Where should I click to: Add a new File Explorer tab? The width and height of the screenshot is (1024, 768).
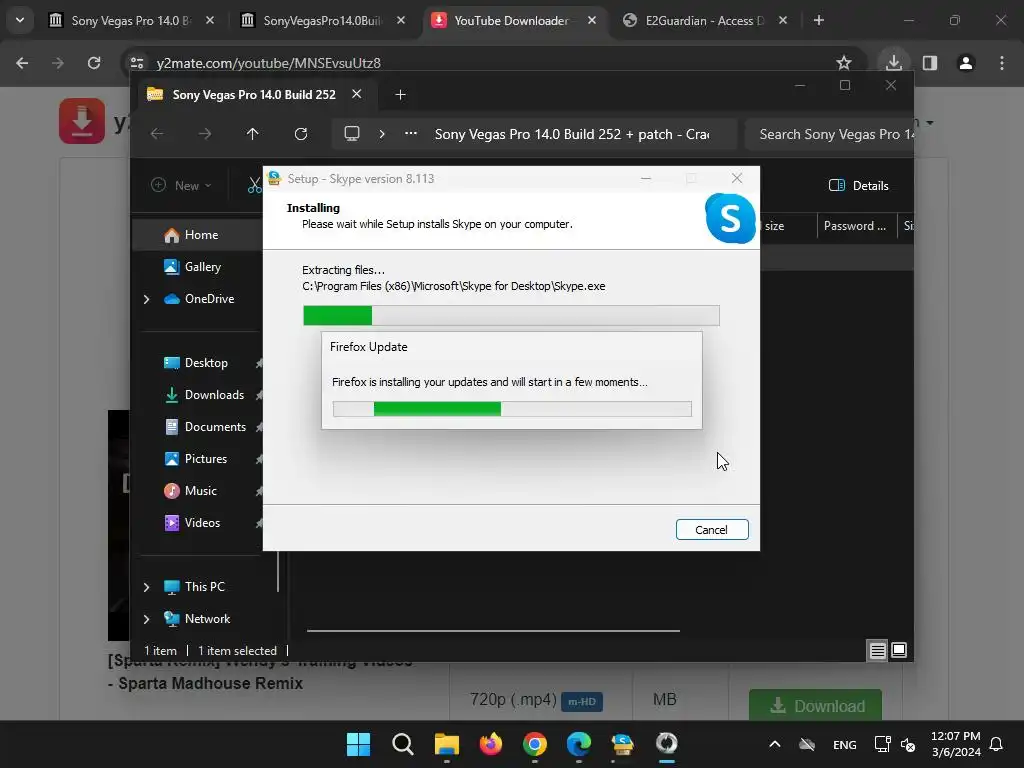click(x=400, y=95)
